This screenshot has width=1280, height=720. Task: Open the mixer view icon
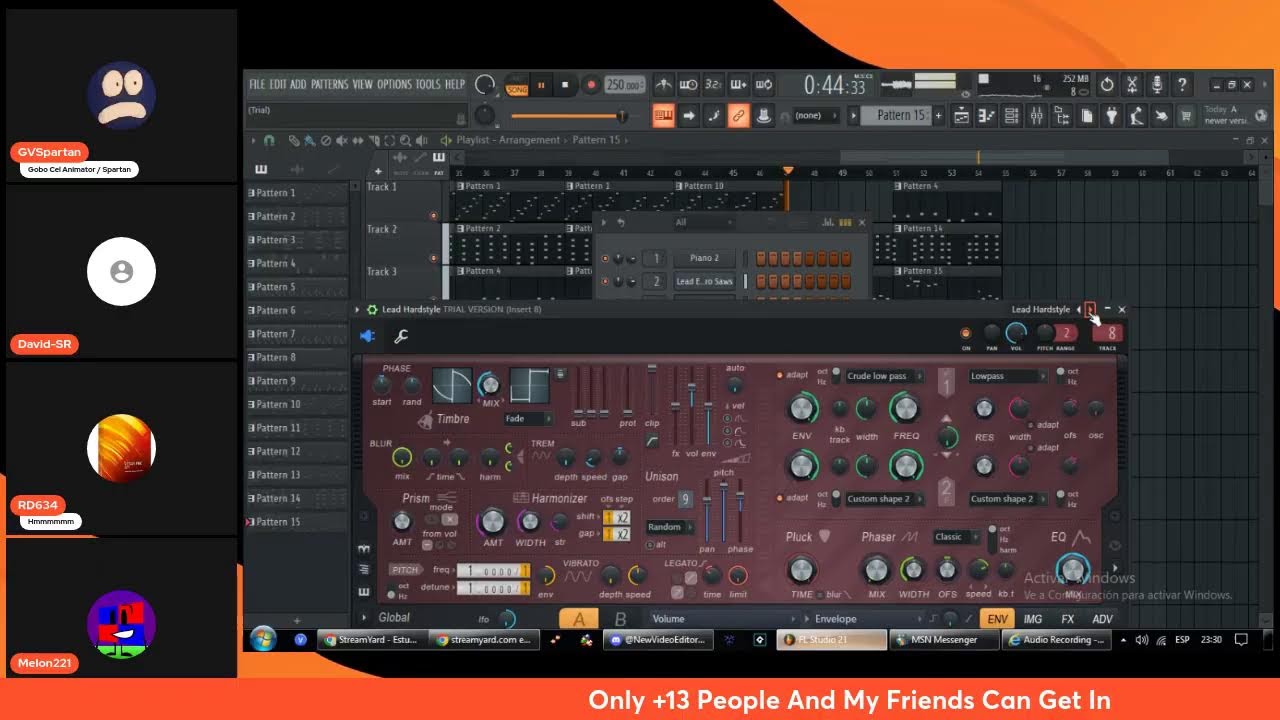[1036, 116]
